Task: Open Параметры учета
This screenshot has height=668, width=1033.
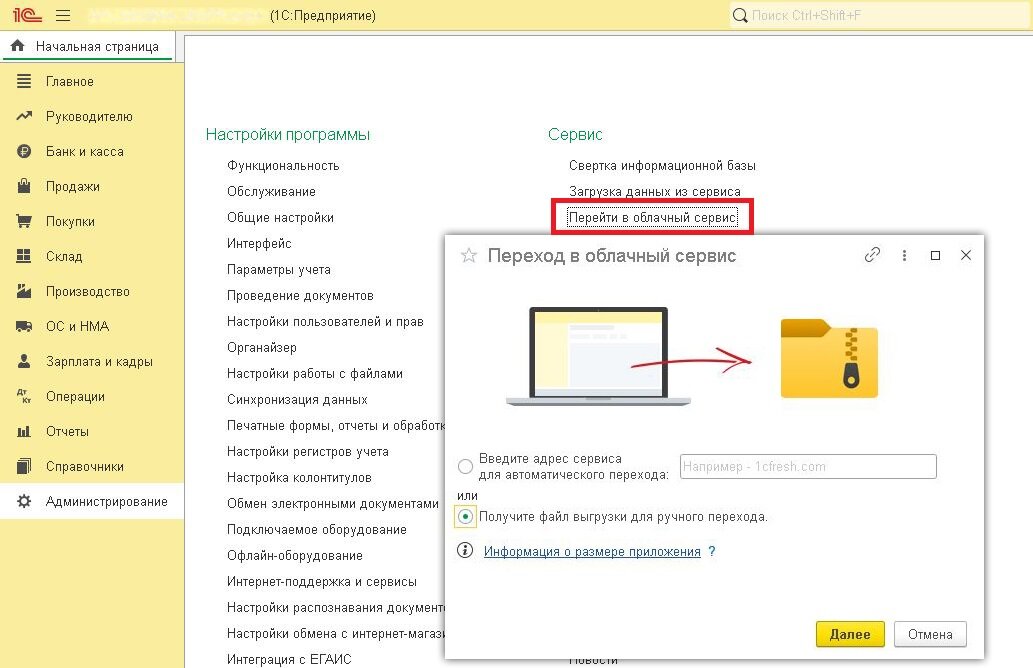Action: click(x=279, y=269)
